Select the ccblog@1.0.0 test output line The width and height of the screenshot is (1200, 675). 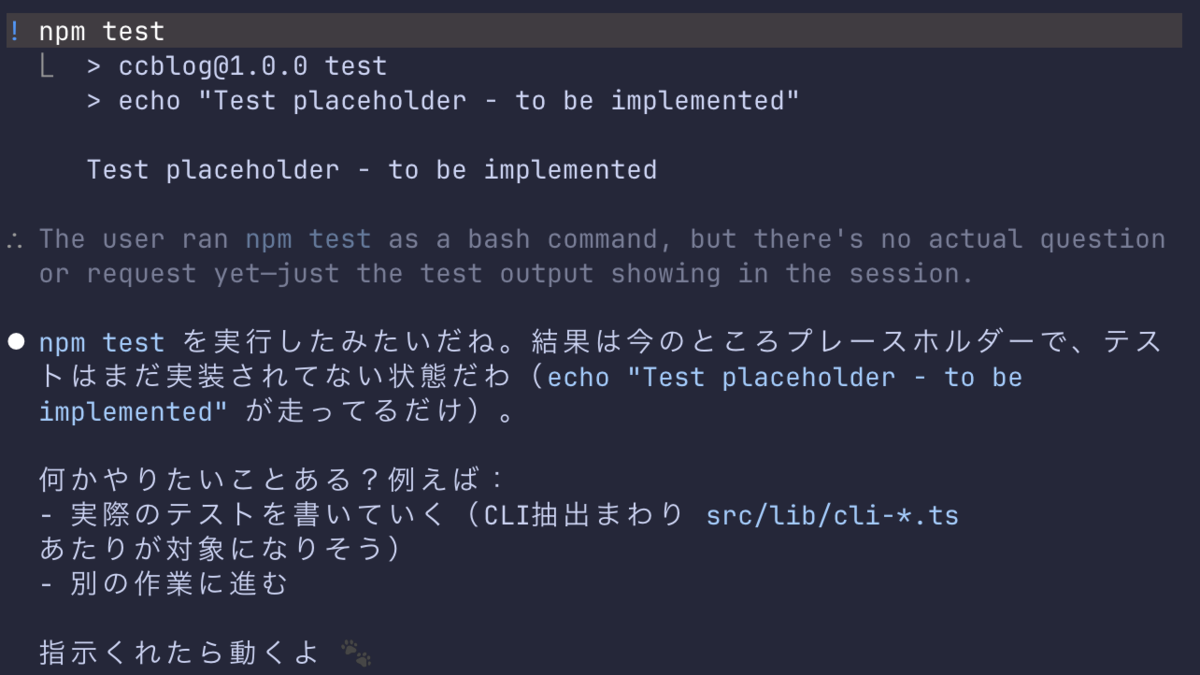pyautogui.click(x=237, y=67)
